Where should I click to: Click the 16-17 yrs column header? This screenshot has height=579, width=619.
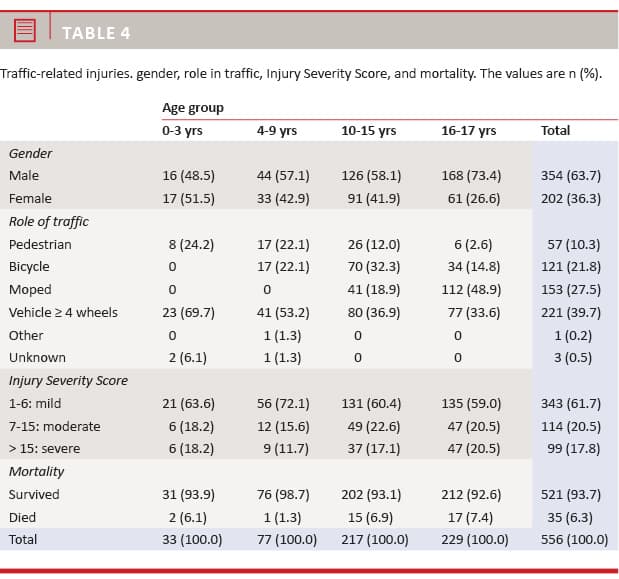click(468, 131)
